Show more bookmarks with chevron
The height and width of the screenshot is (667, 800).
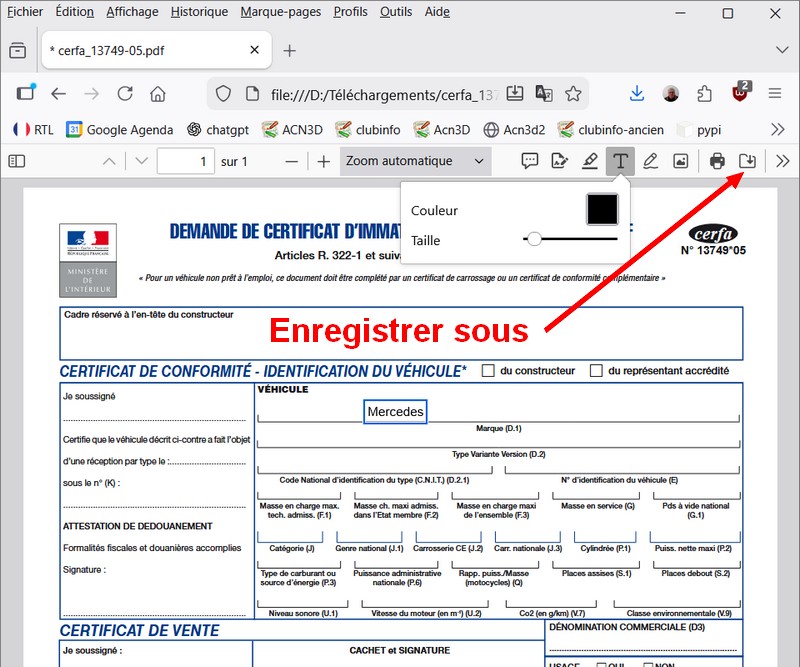coord(777,129)
